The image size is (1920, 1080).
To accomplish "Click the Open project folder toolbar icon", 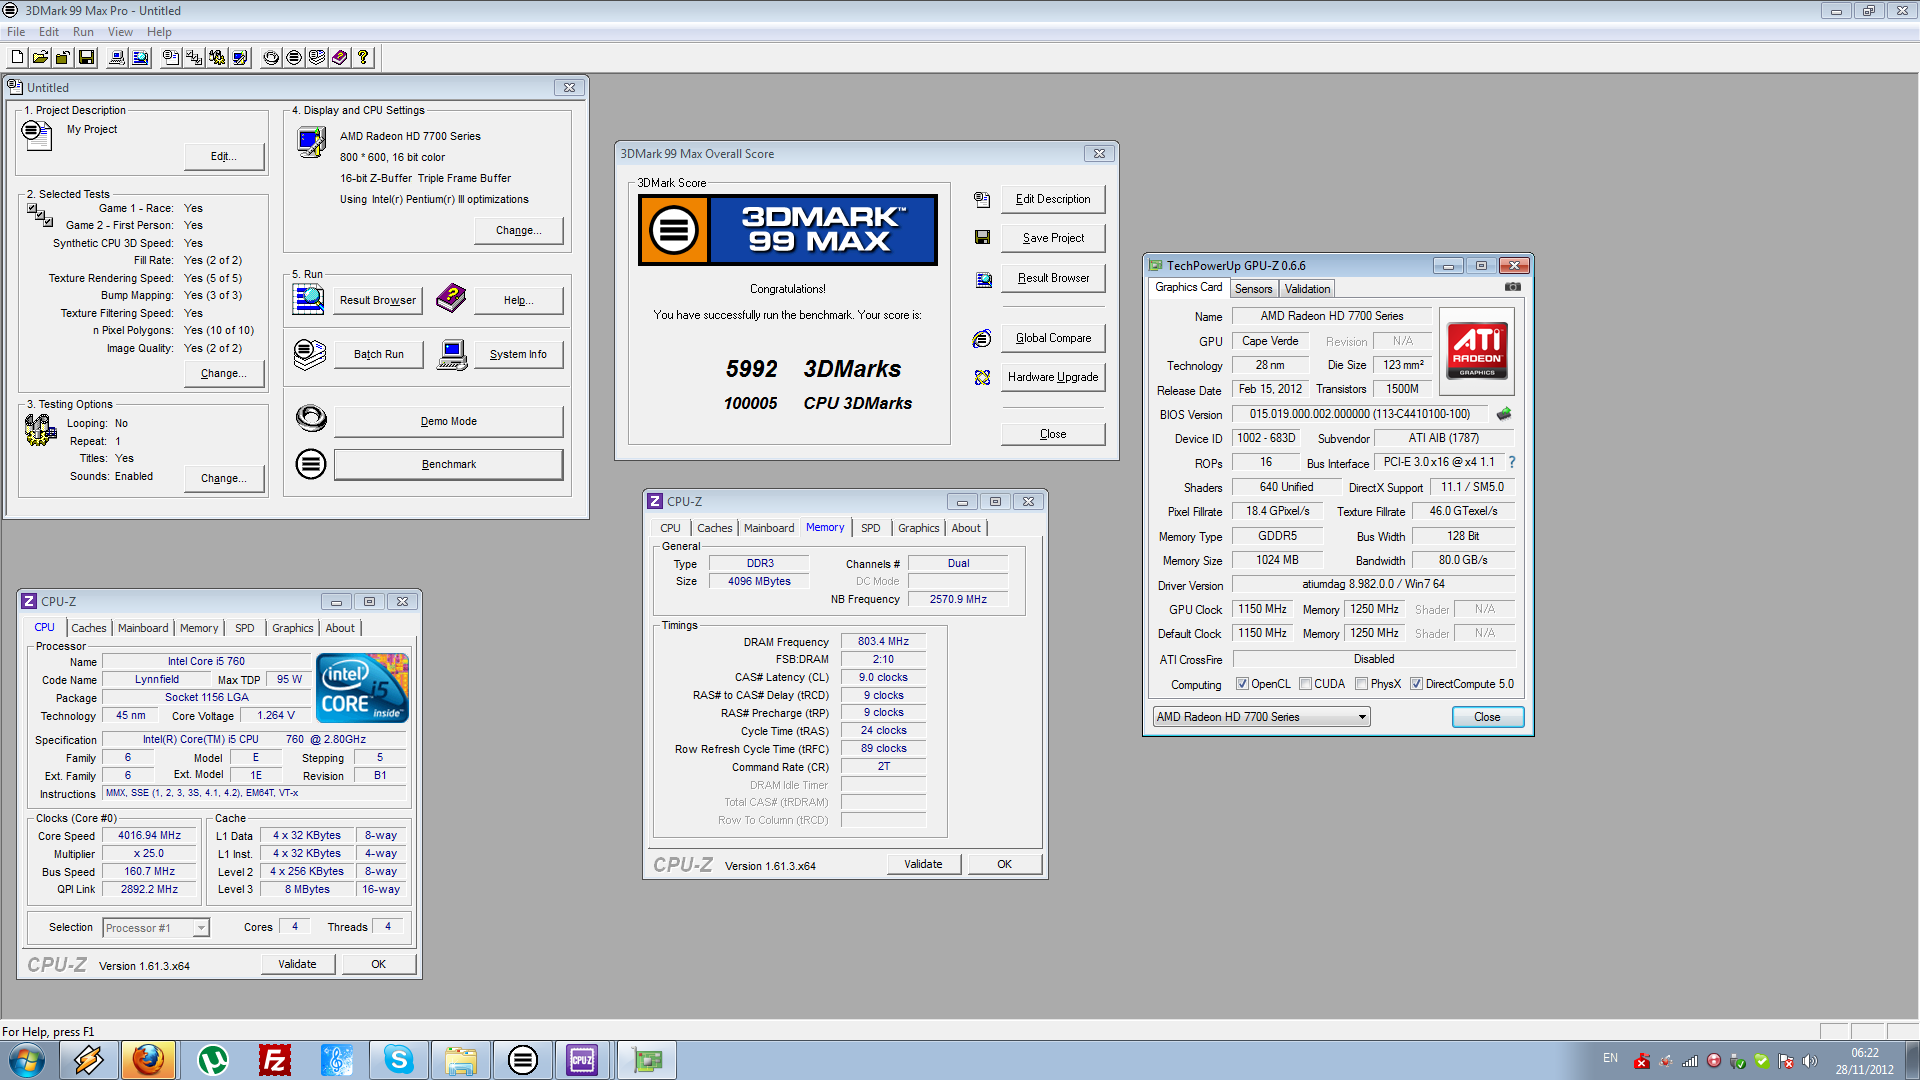I will [x=40, y=57].
